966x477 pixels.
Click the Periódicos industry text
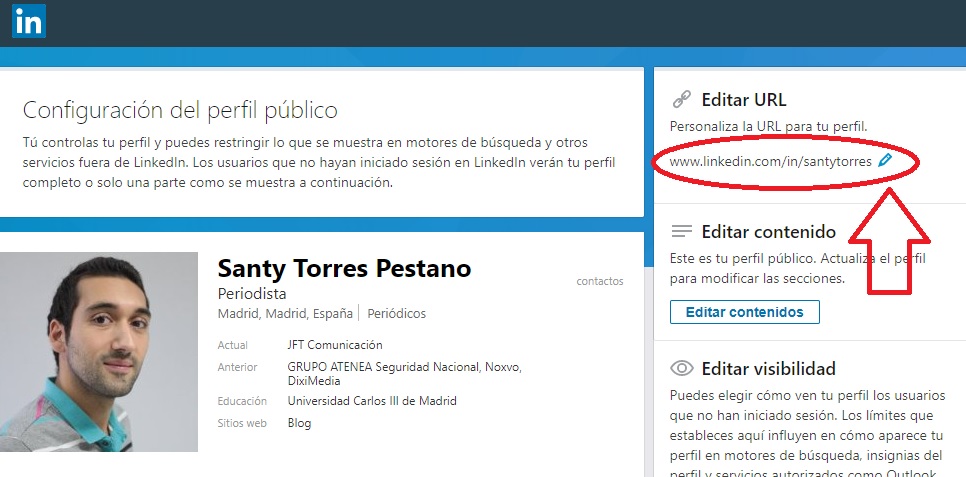point(397,314)
